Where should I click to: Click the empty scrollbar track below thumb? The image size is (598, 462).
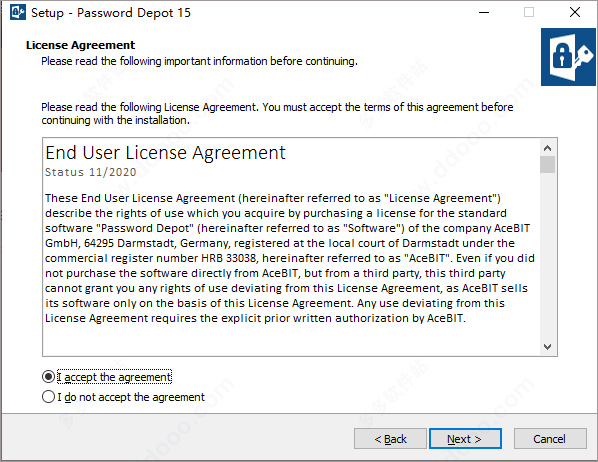coord(548,256)
